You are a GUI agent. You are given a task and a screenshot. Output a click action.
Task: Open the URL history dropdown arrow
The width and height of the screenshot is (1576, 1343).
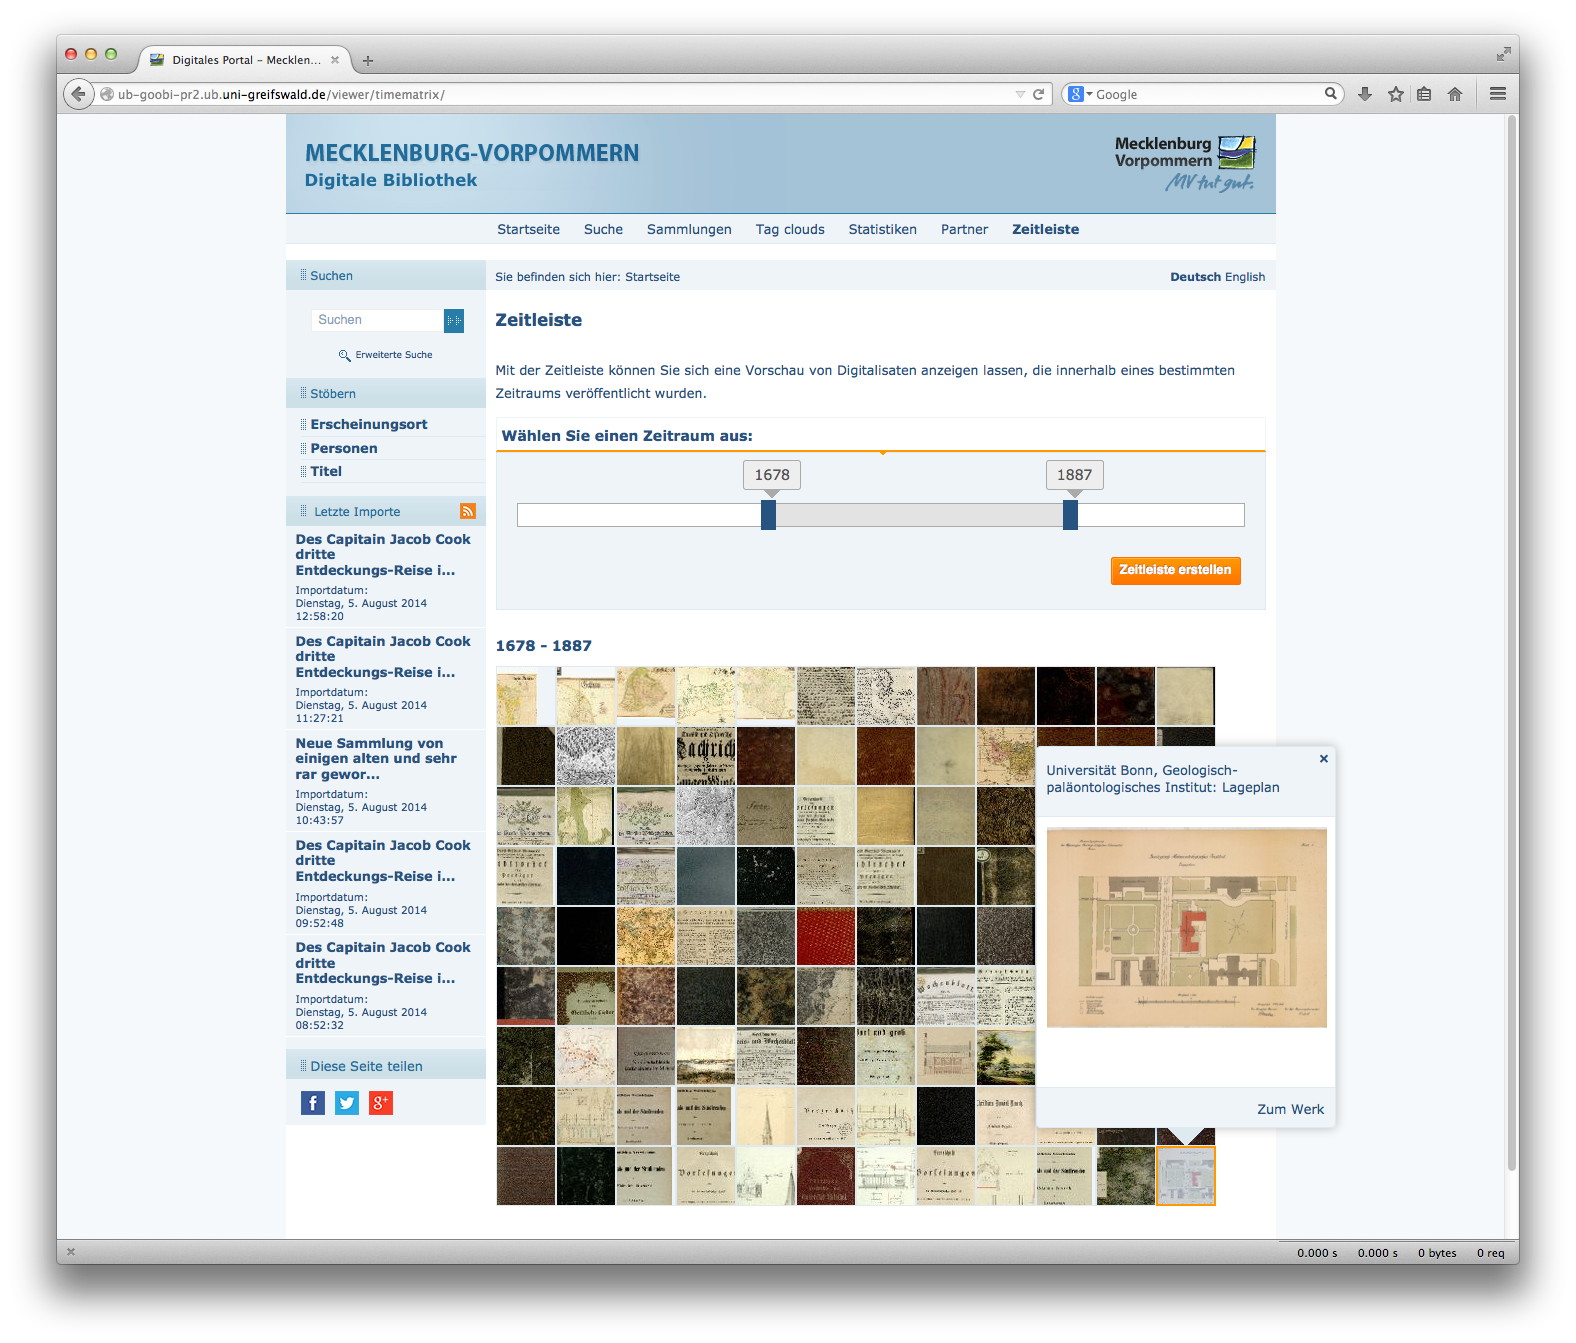tap(1020, 94)
